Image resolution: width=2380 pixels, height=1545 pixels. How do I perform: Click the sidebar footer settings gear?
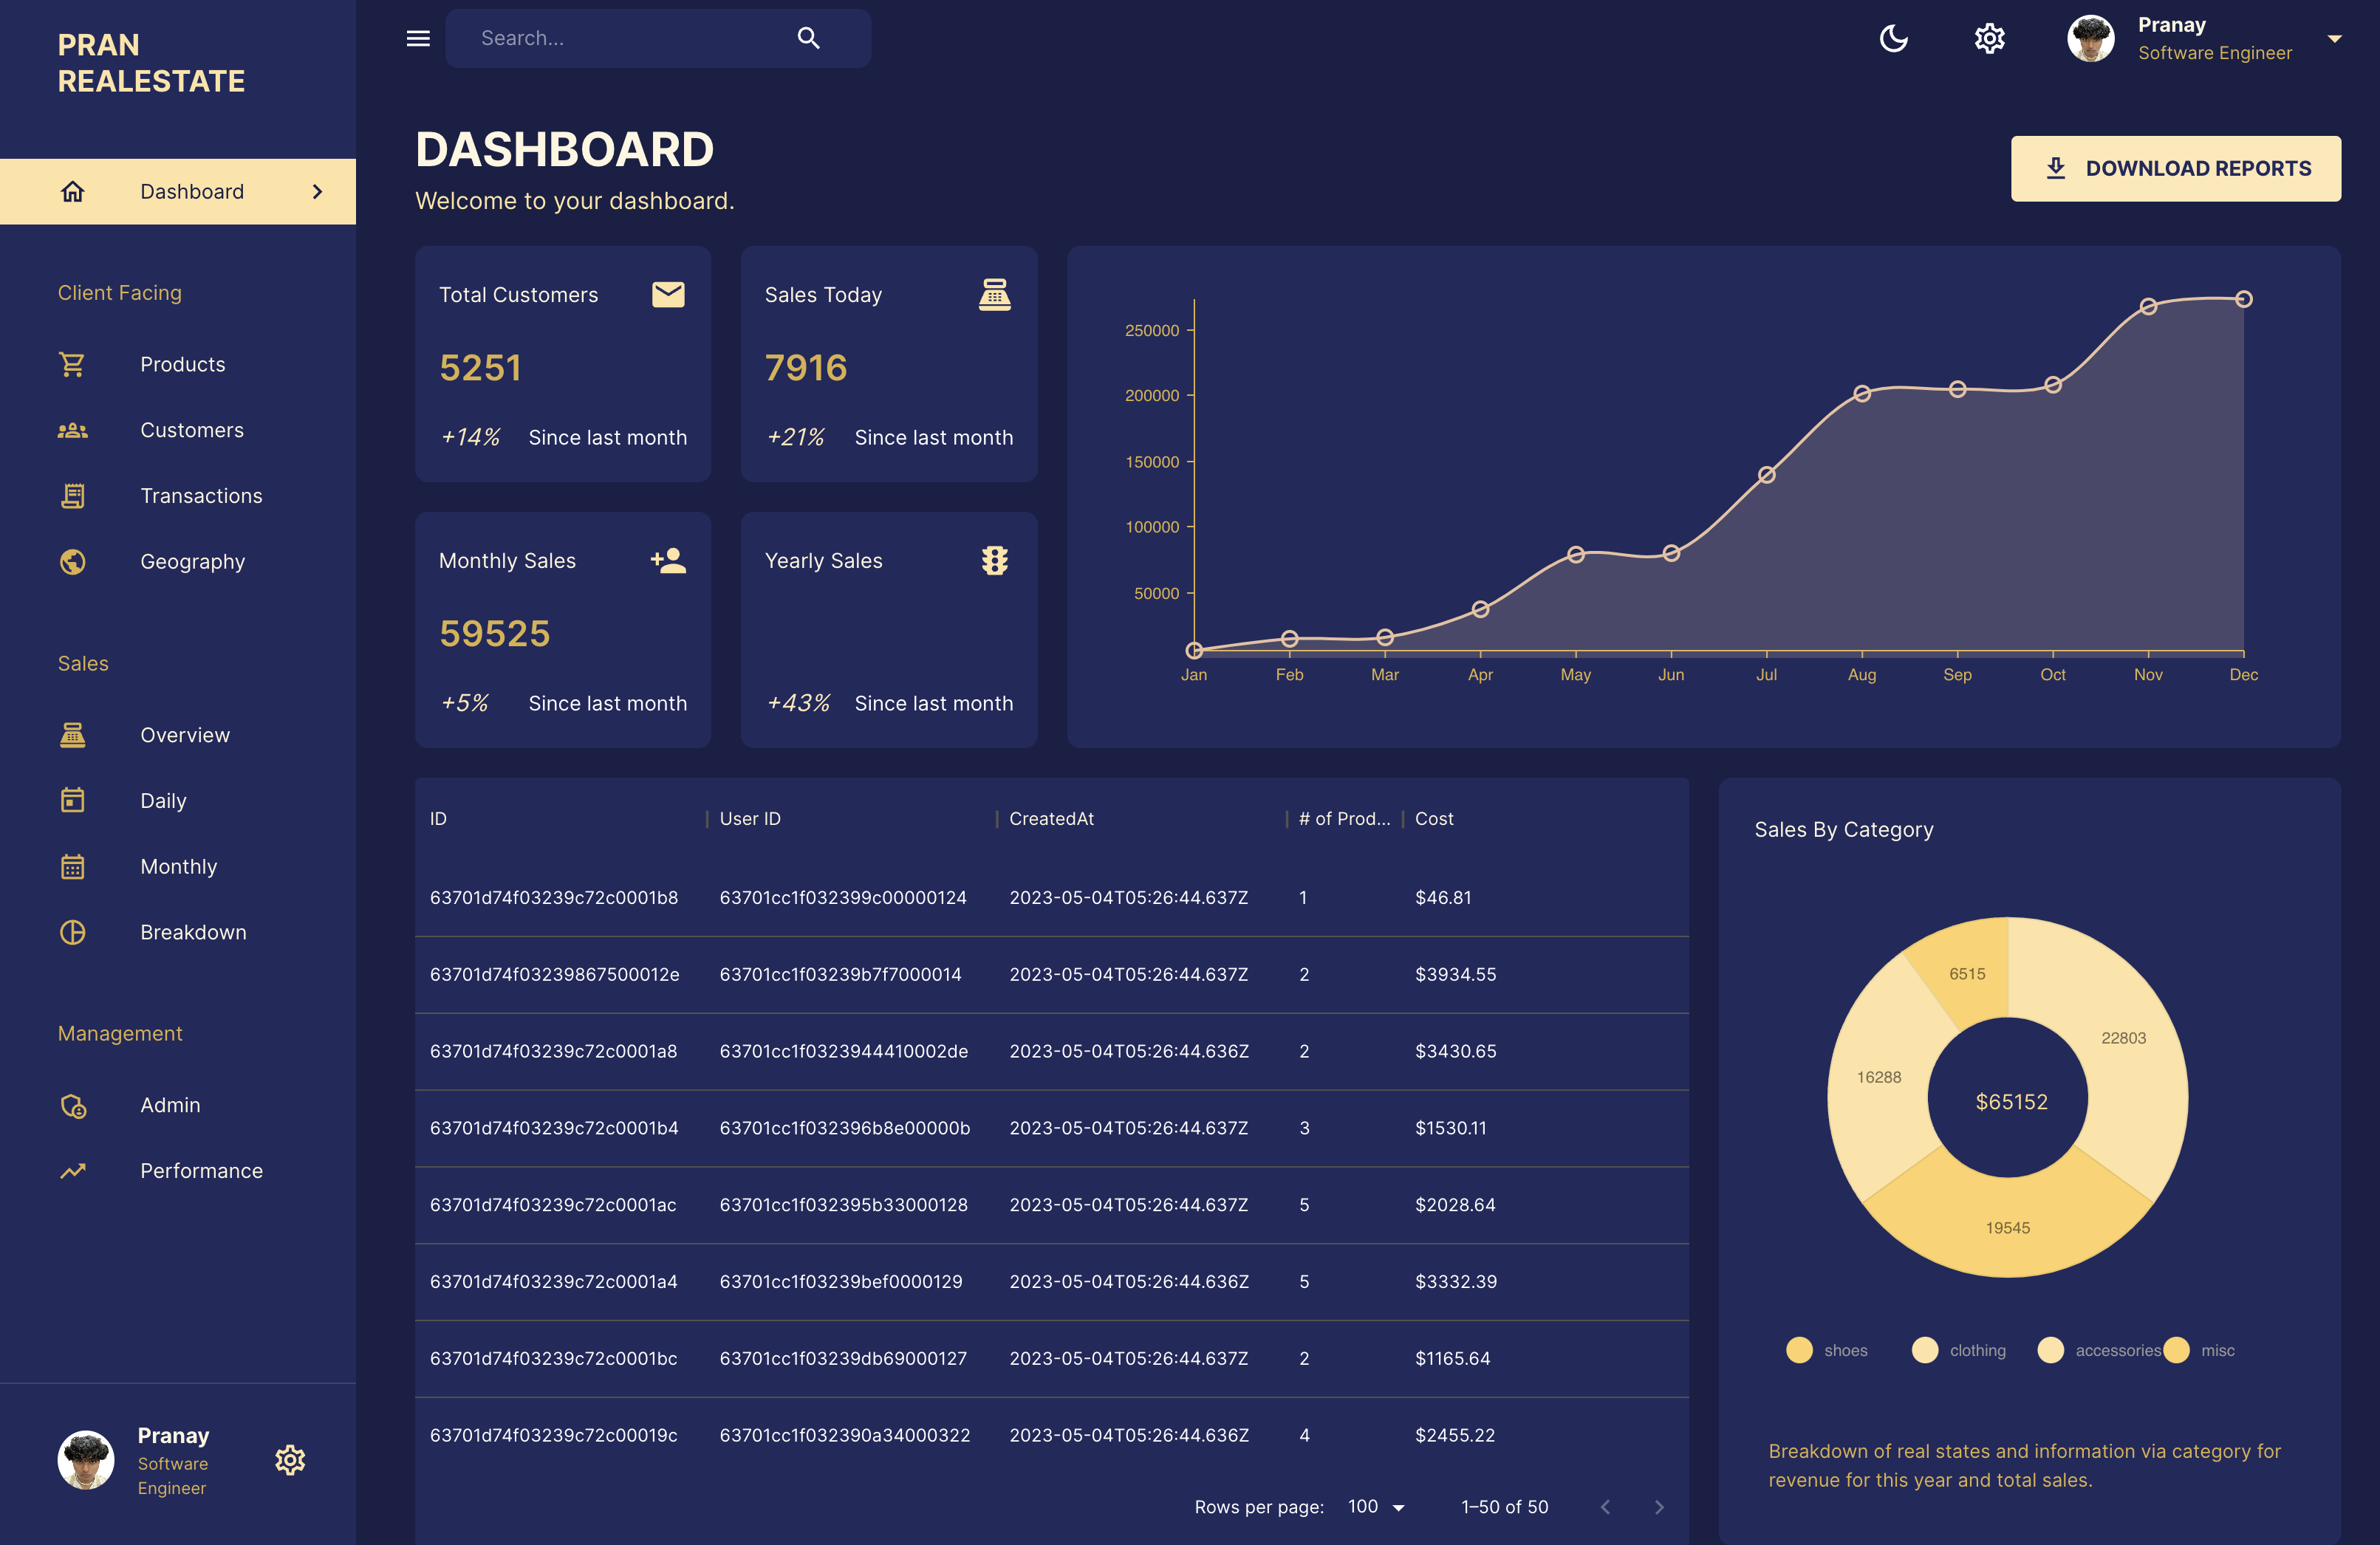290,1460
